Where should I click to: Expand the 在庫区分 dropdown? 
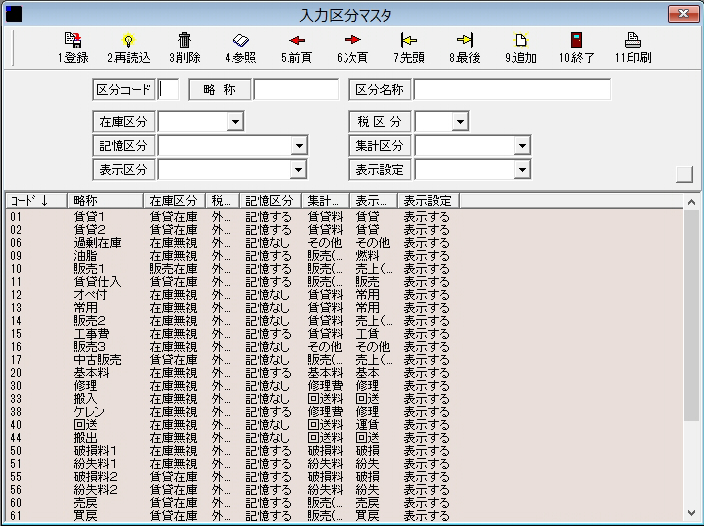(235, 122)
